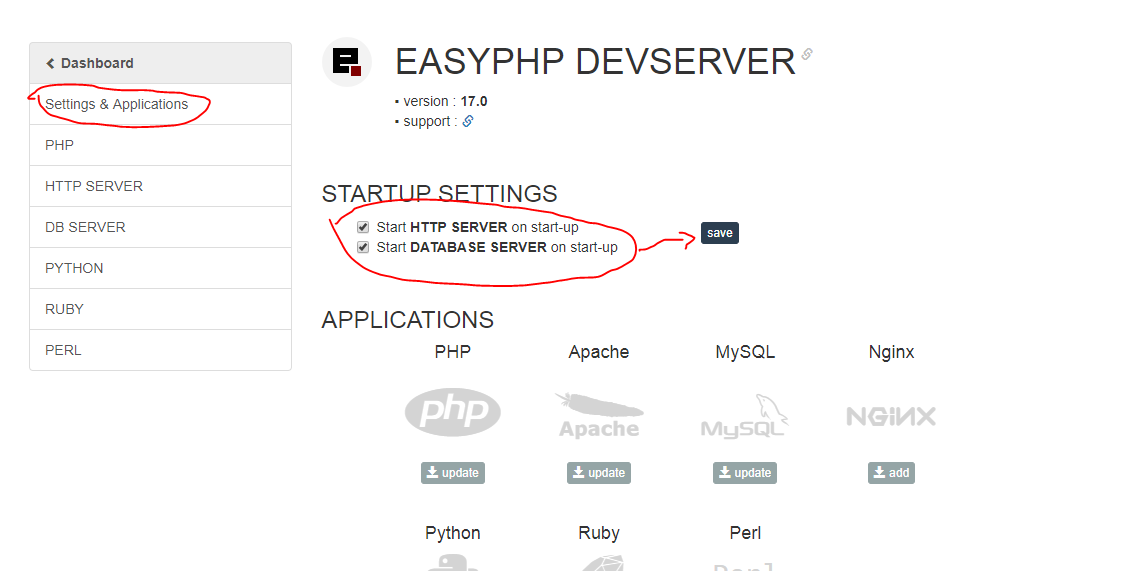Click the link icon next to EASYPHP DEVSERVER title
1123x571 pixels.
(807, 54)
